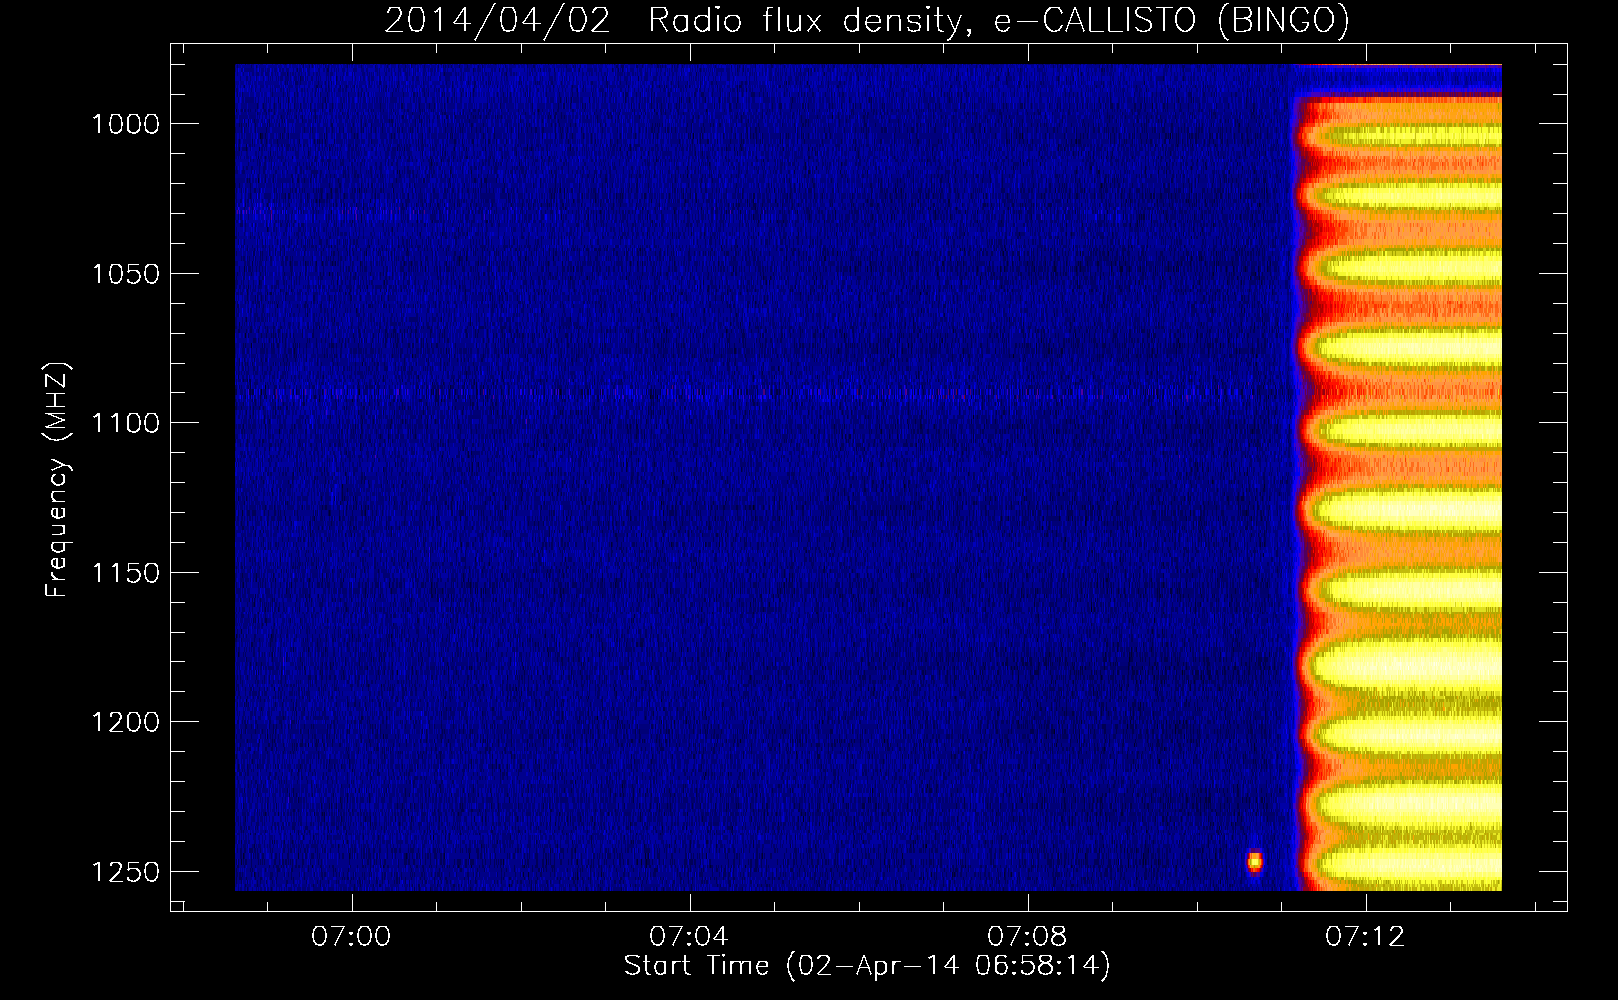This screenshot has height=1000, width=1618.
Task: Click the 1100 frequency tick label
Action: point(125,423)
